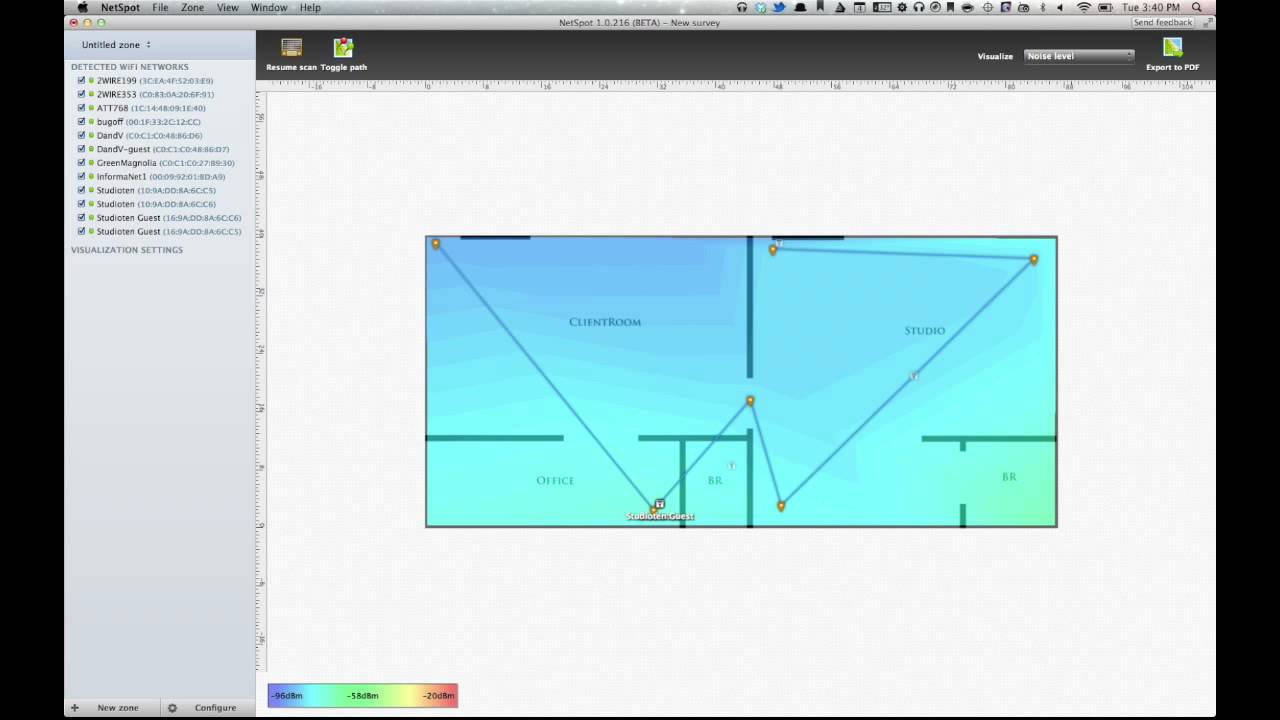Click the Export to PDF icon
The image size is (1280, 720).
point(1173,47)
